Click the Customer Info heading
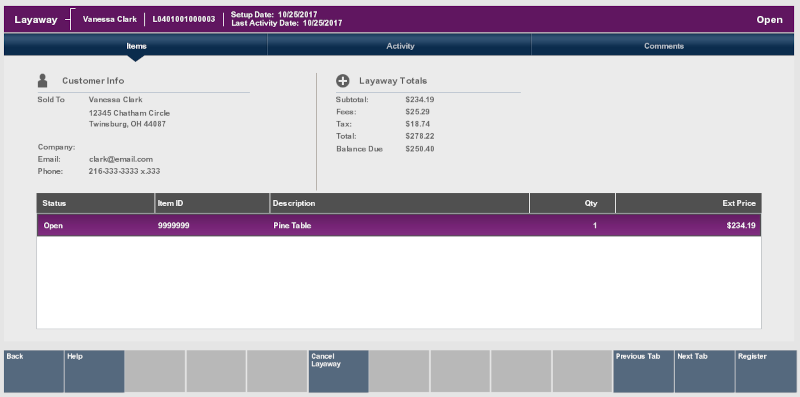 pos(93,81)
